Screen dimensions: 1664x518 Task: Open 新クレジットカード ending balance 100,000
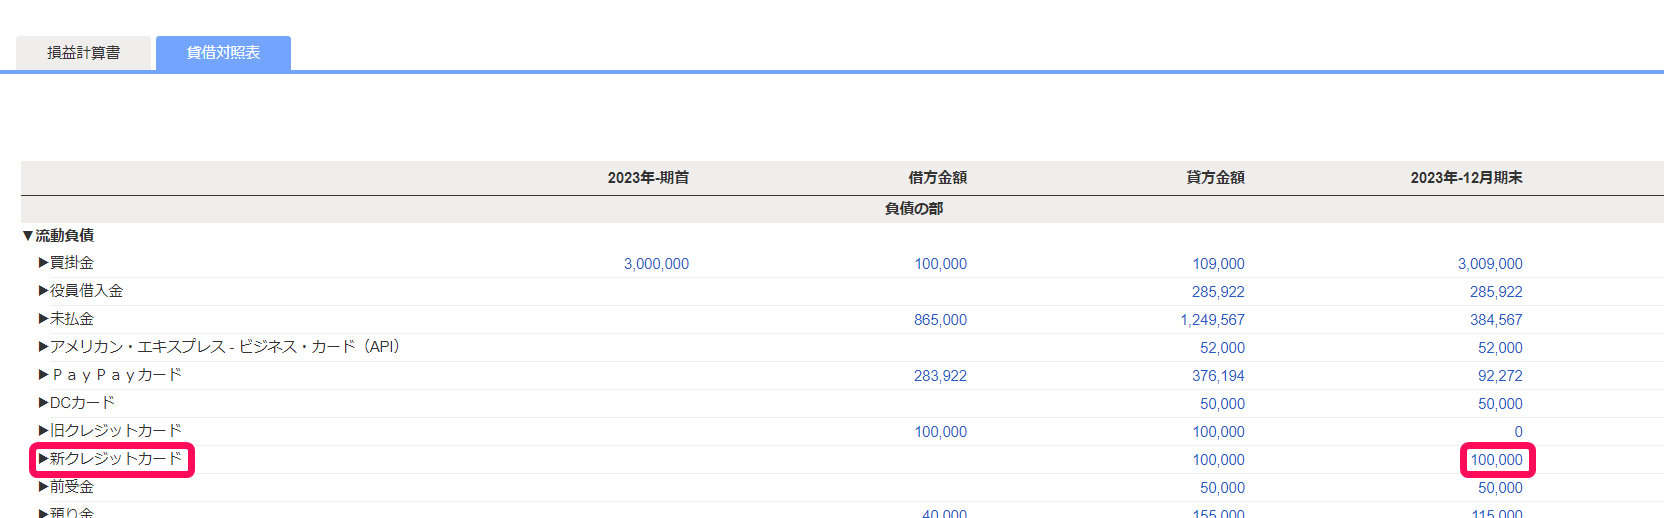1496,460
